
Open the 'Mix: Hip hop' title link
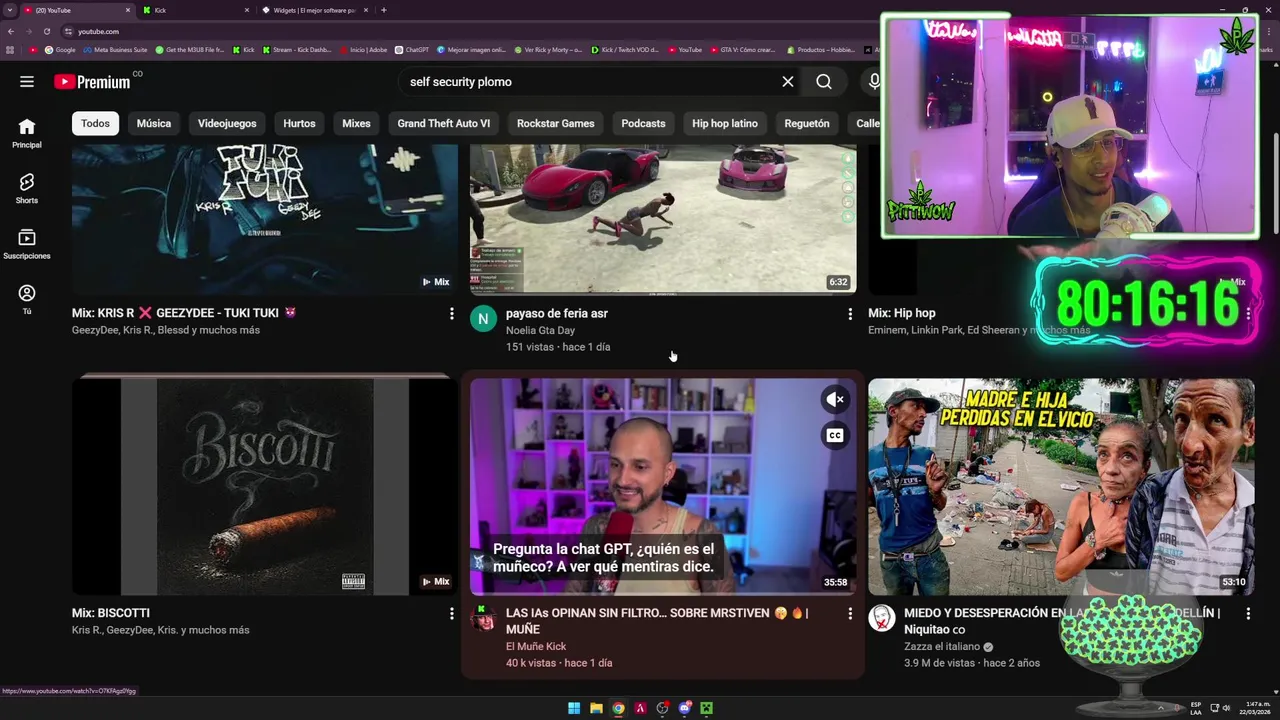coord(902,313)
